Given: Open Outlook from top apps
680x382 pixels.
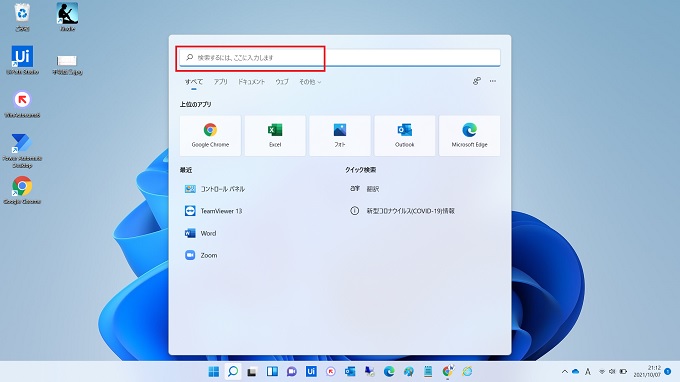Looking at the screenshot, I should click(x=405, y=136).
